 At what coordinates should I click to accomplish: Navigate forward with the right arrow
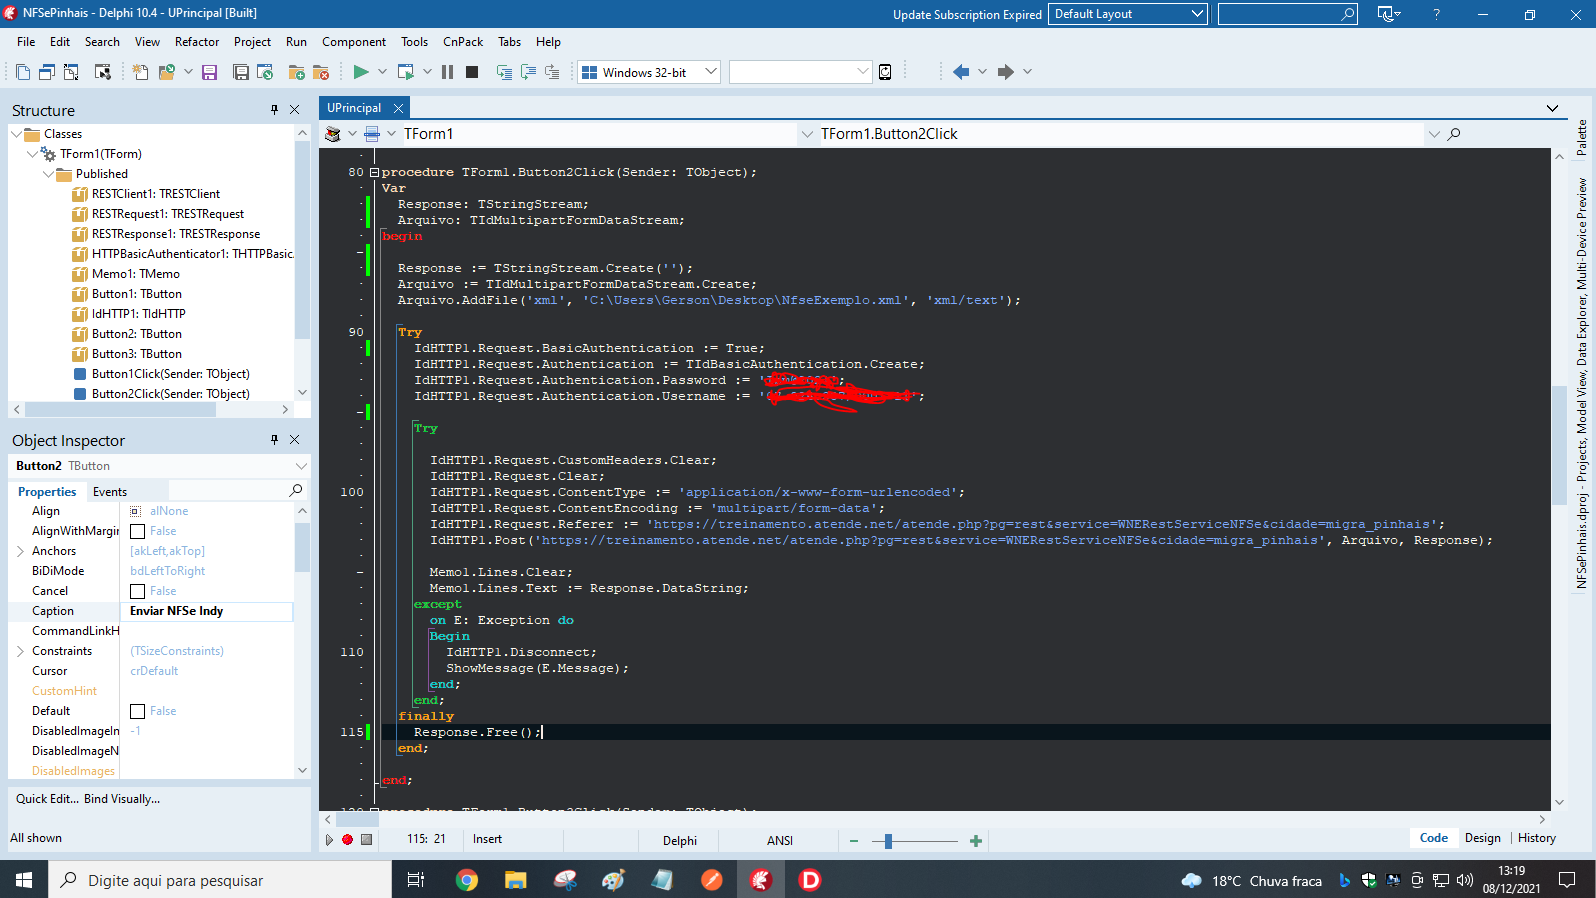[x=1006, y=72]
